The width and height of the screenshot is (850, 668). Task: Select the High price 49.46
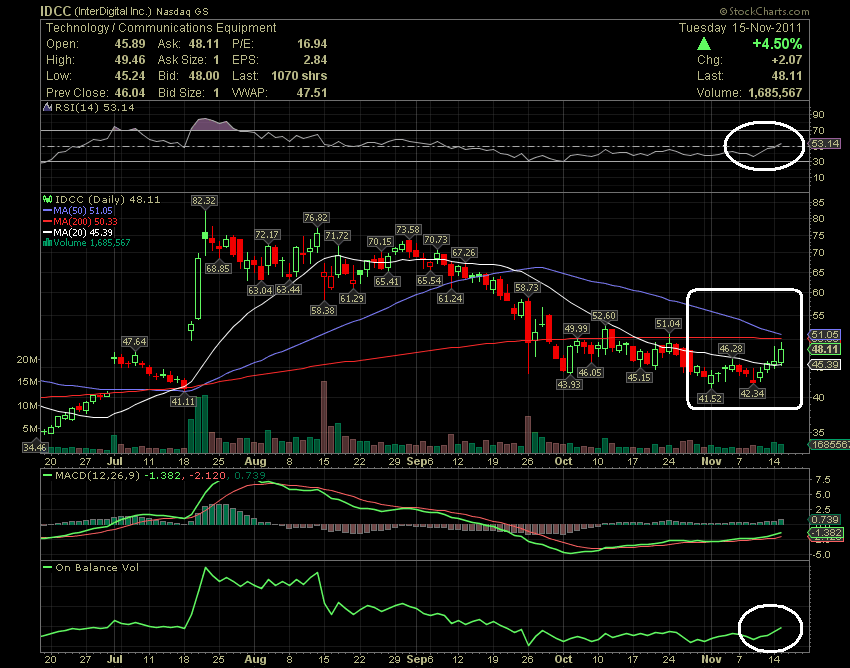pos(130,60)
